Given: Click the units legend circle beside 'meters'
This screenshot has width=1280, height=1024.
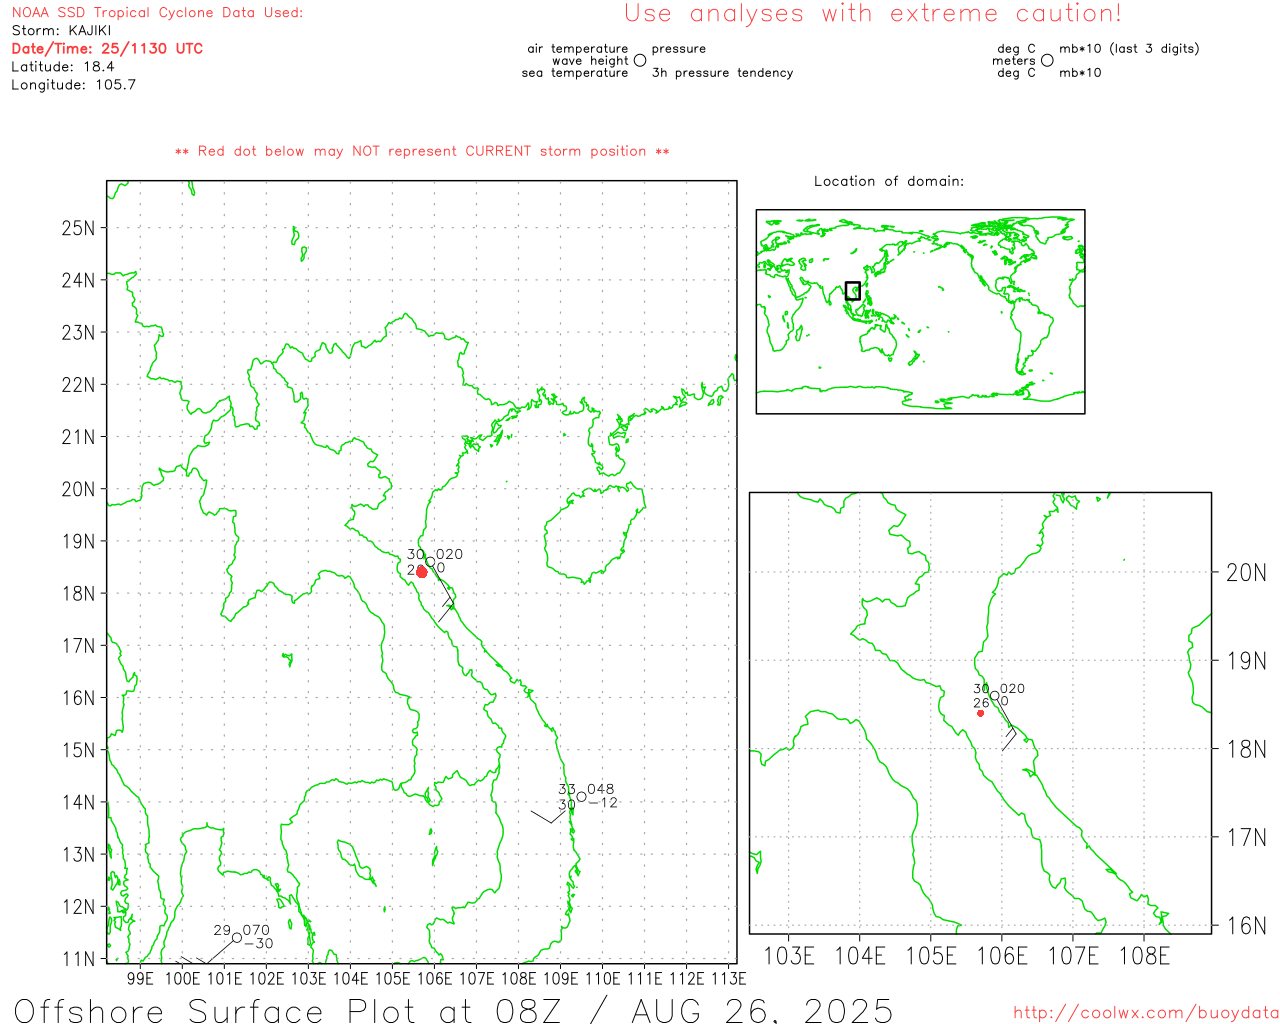Looking at the screenshot, I should [1047, 60].
